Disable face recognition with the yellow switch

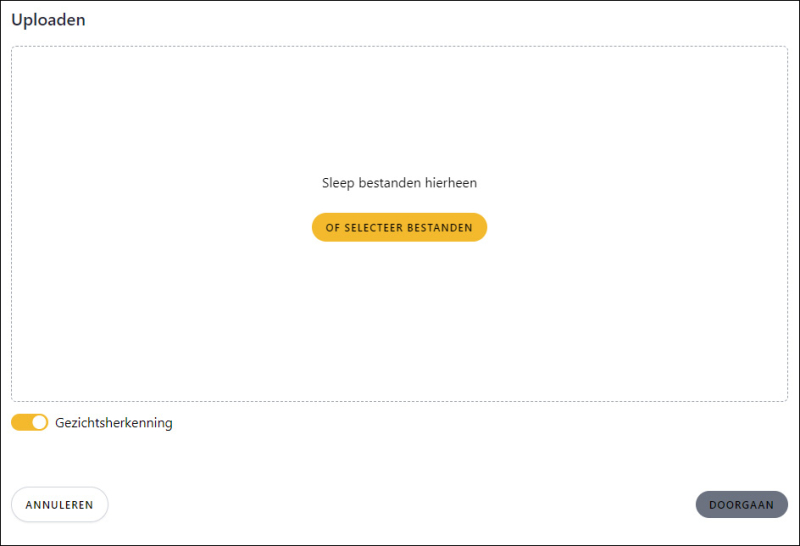click(30, 423)
